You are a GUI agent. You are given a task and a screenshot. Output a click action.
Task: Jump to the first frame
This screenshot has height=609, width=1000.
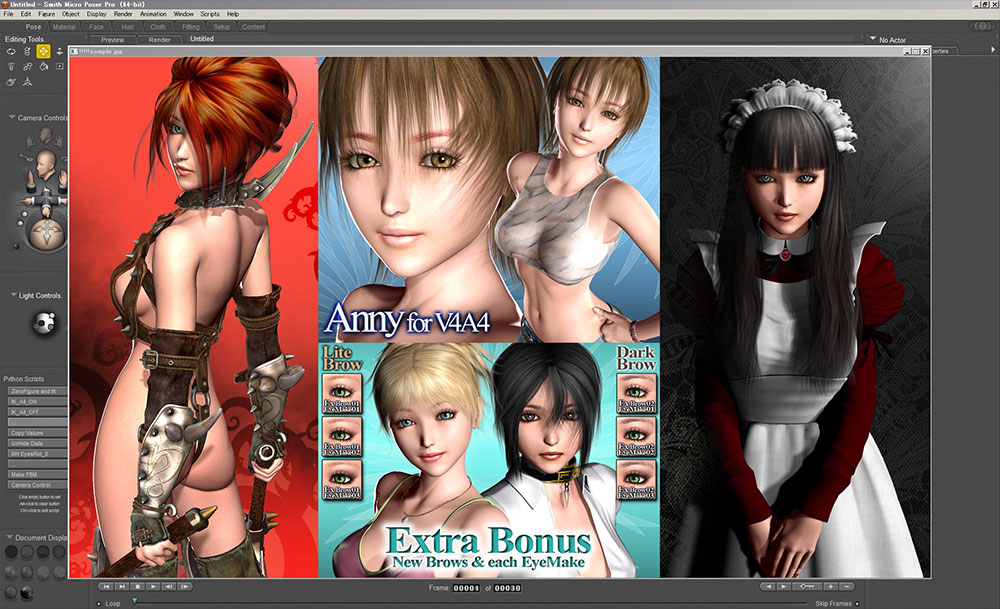point(107,586)
